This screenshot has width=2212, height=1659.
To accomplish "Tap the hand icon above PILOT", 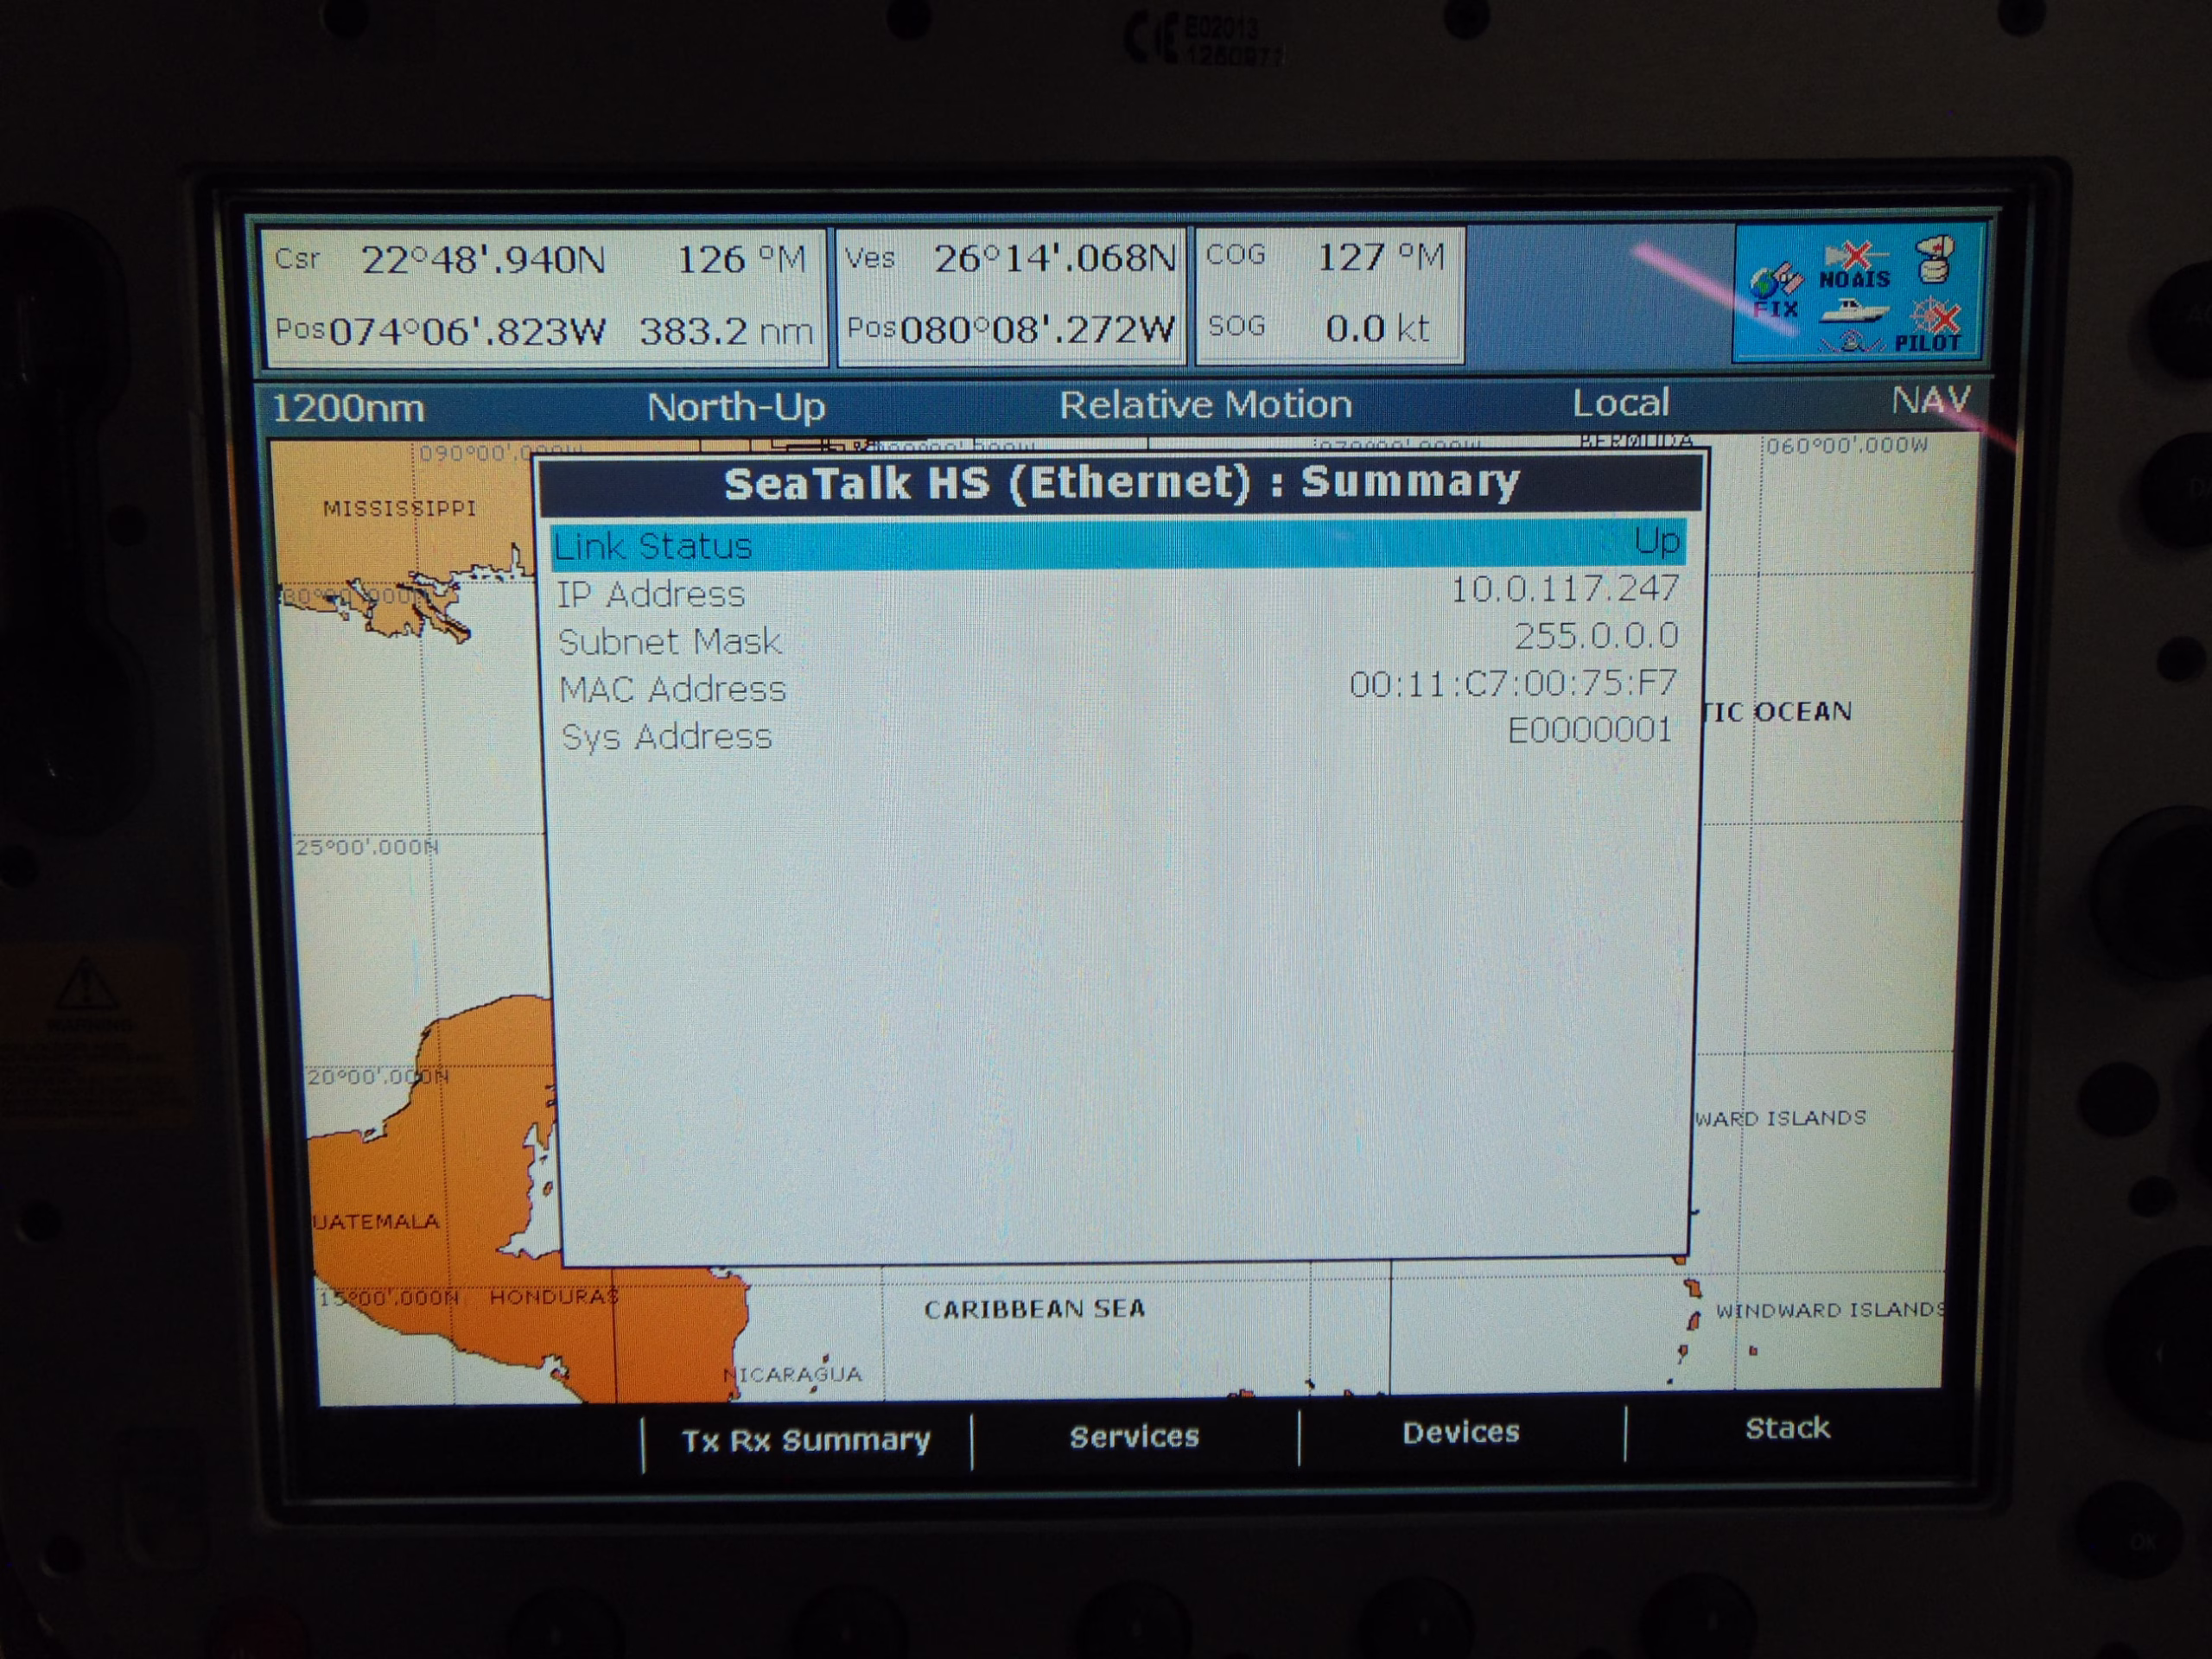I will click(1936, 260).
